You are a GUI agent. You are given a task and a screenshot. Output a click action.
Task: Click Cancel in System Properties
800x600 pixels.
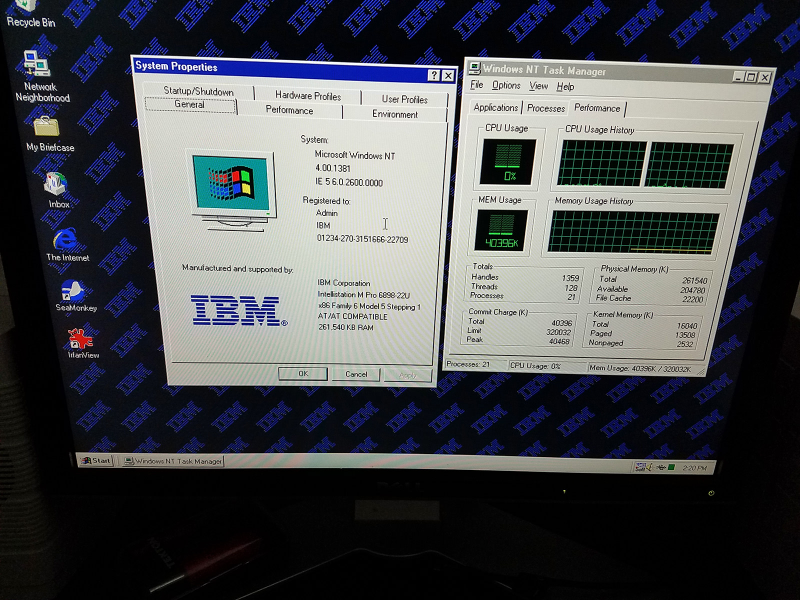[x=356, y=374]
